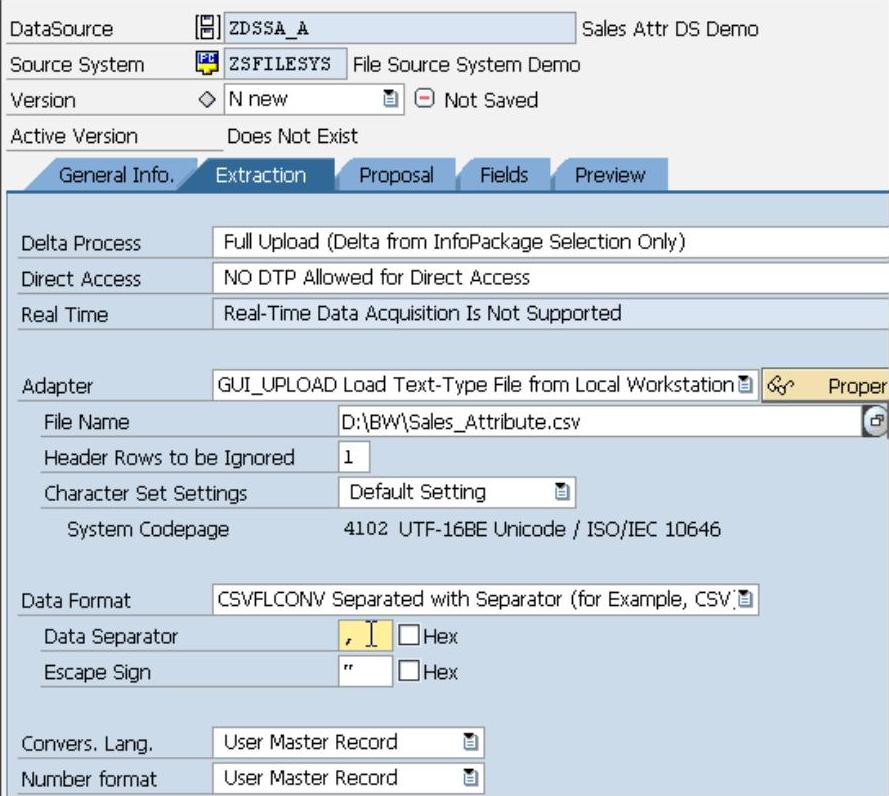Open the Version dropdown showing N new

pos(389,100)
